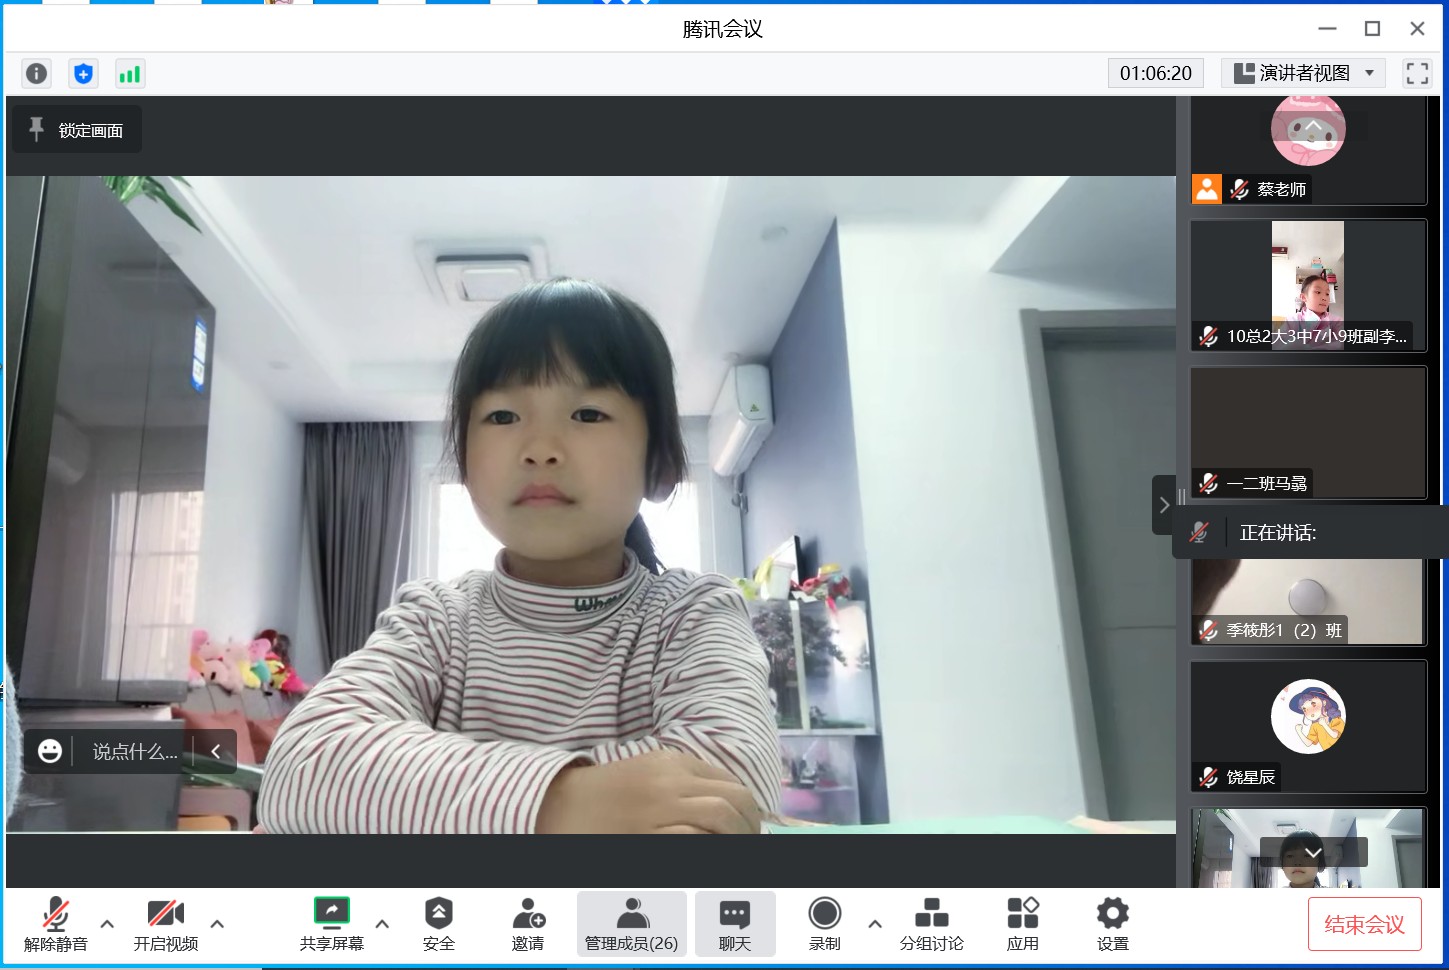Collapse the participant video sidebar
The width and height of the screenshot is (1449, 970).
click(1164, 505)
